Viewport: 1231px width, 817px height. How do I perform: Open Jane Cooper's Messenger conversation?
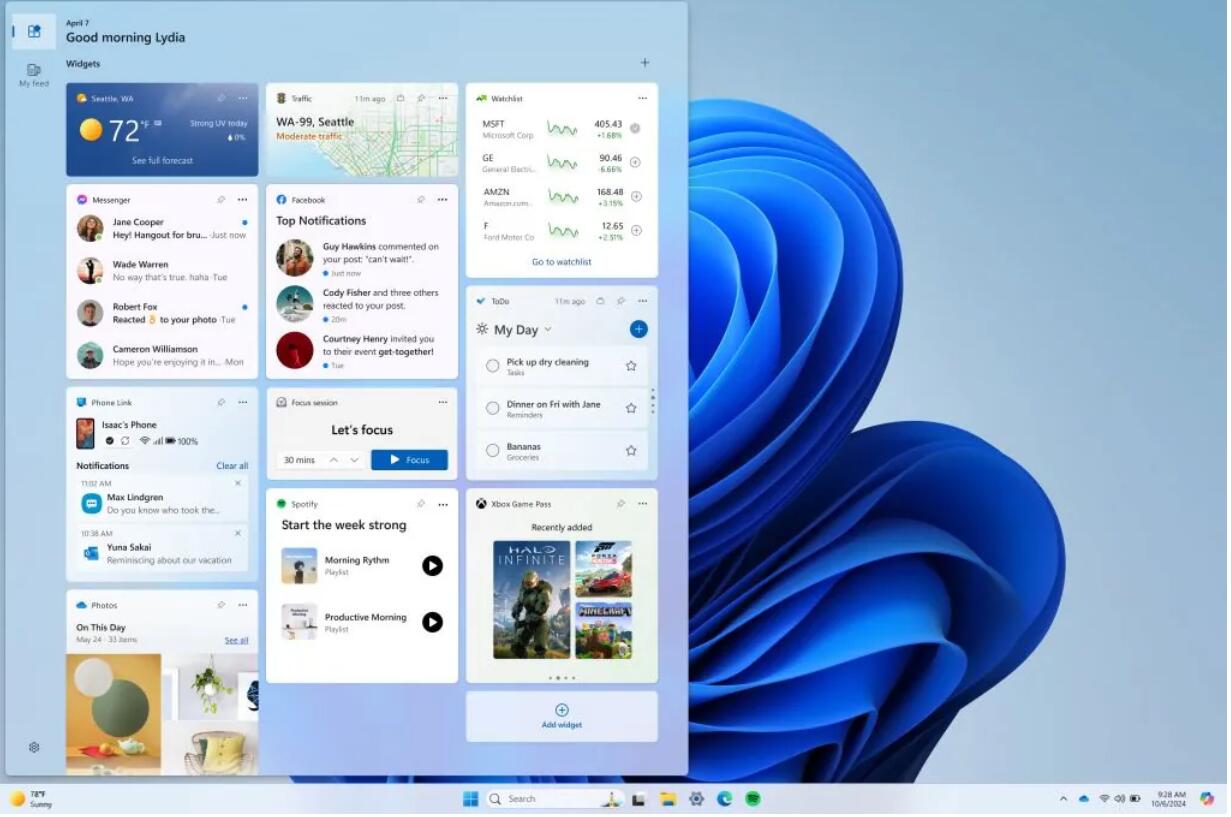[x=163, y=230]
